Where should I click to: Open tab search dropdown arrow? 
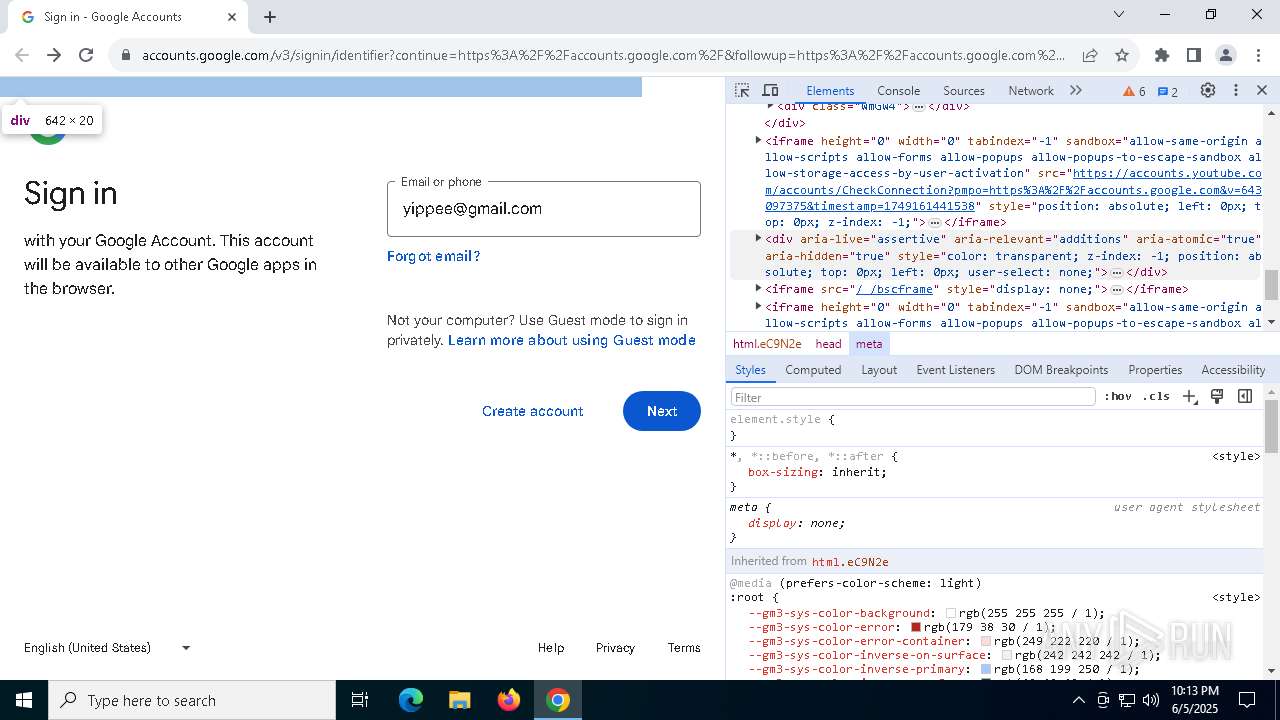(1119, 14)
